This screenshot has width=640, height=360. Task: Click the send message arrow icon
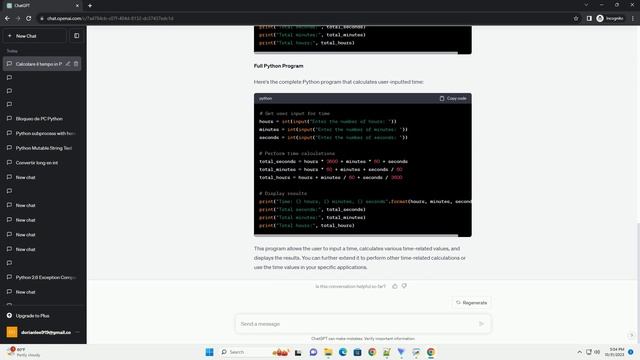pos(481,324)
